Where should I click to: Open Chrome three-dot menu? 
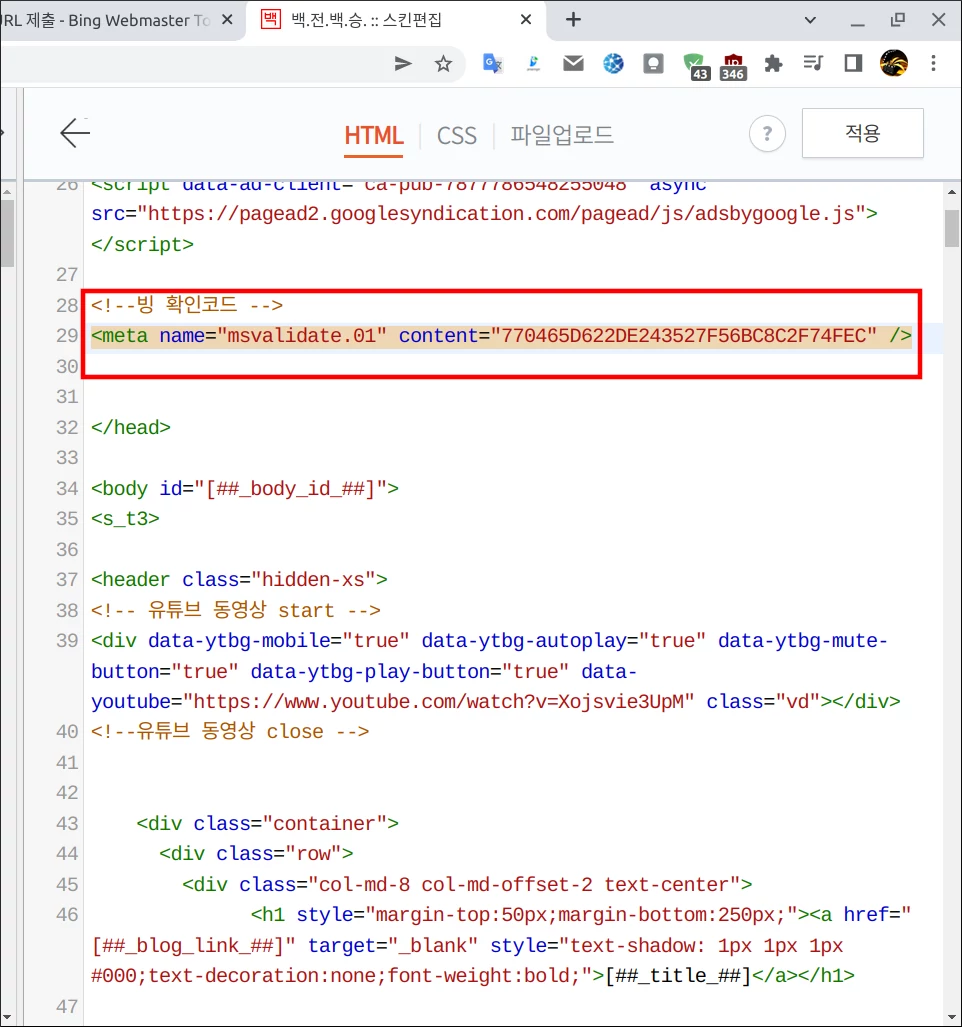click(x=933, y=63)
